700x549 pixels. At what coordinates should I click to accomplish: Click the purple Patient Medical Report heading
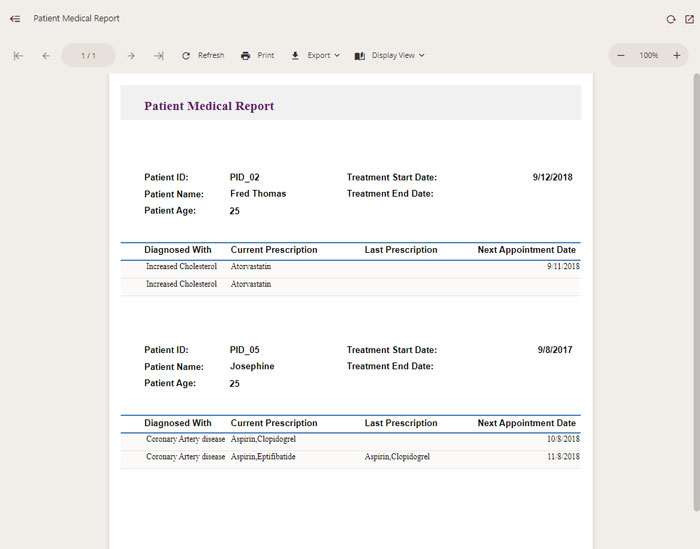click(x=209, y=106)
